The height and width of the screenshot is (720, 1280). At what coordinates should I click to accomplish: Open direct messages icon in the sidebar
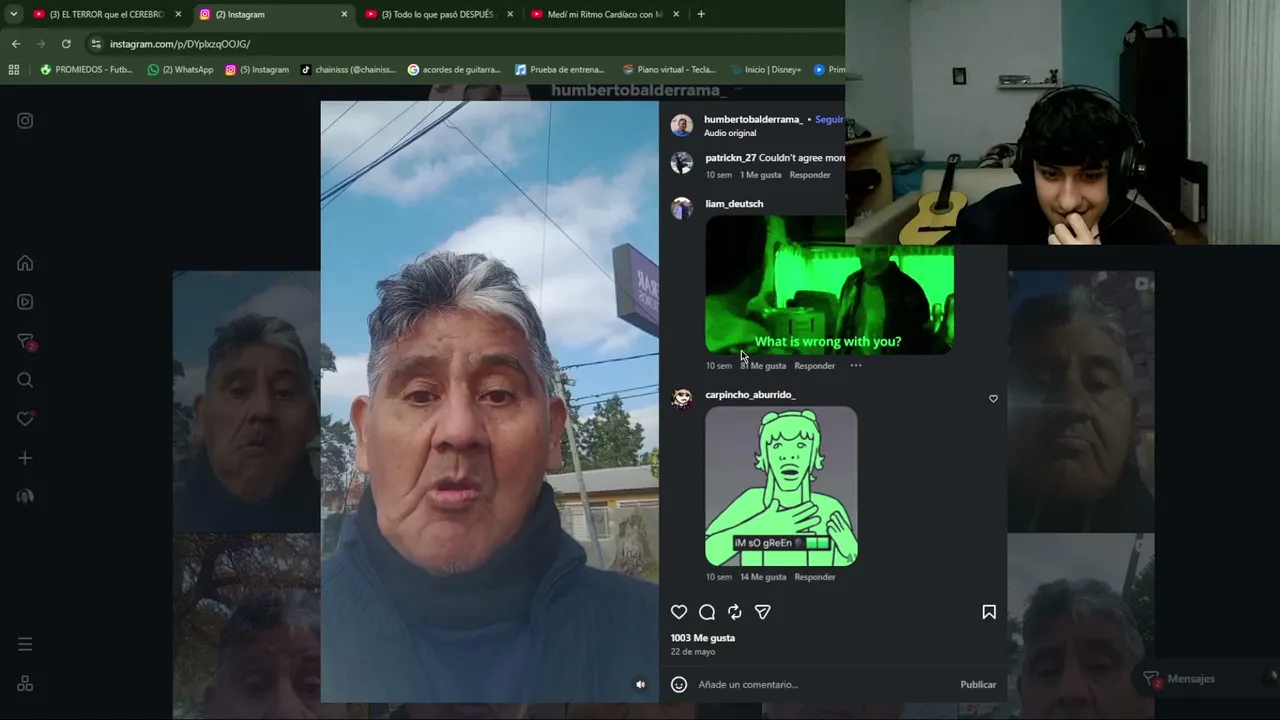click(26, 342)
